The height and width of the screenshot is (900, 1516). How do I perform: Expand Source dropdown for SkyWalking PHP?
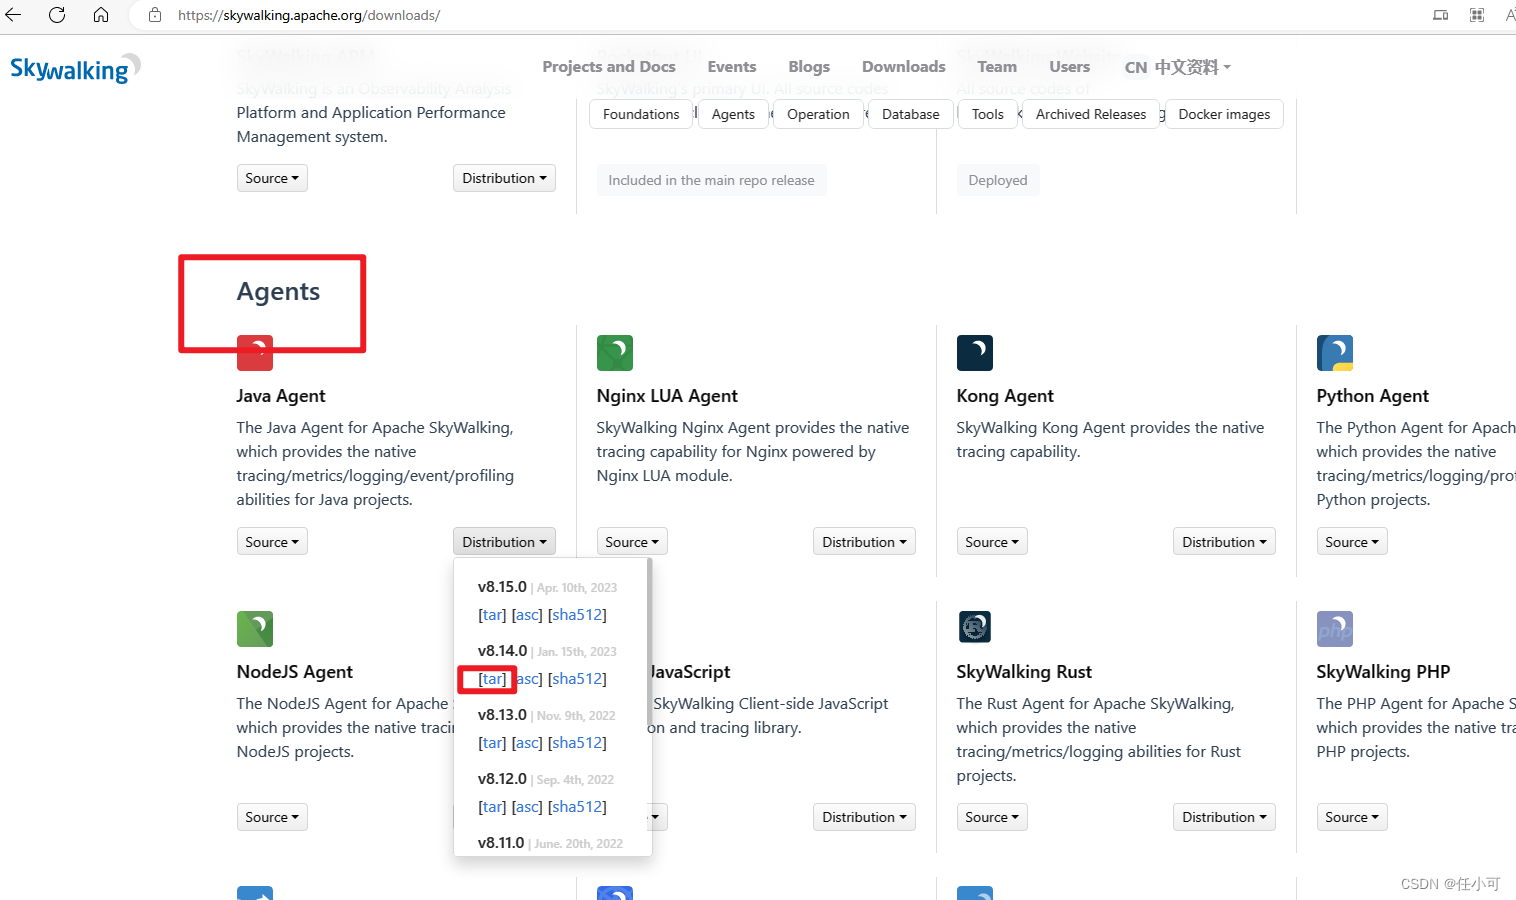tap(1352, 817)
